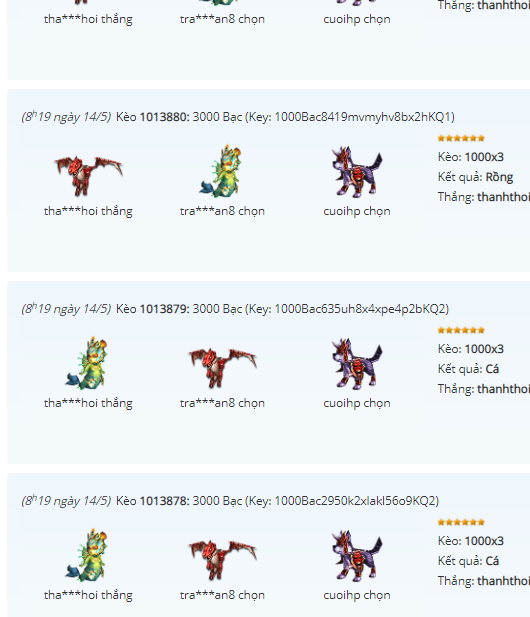
Task: Click the star rating in Kèo 1013880
Action: coord(461,138)
